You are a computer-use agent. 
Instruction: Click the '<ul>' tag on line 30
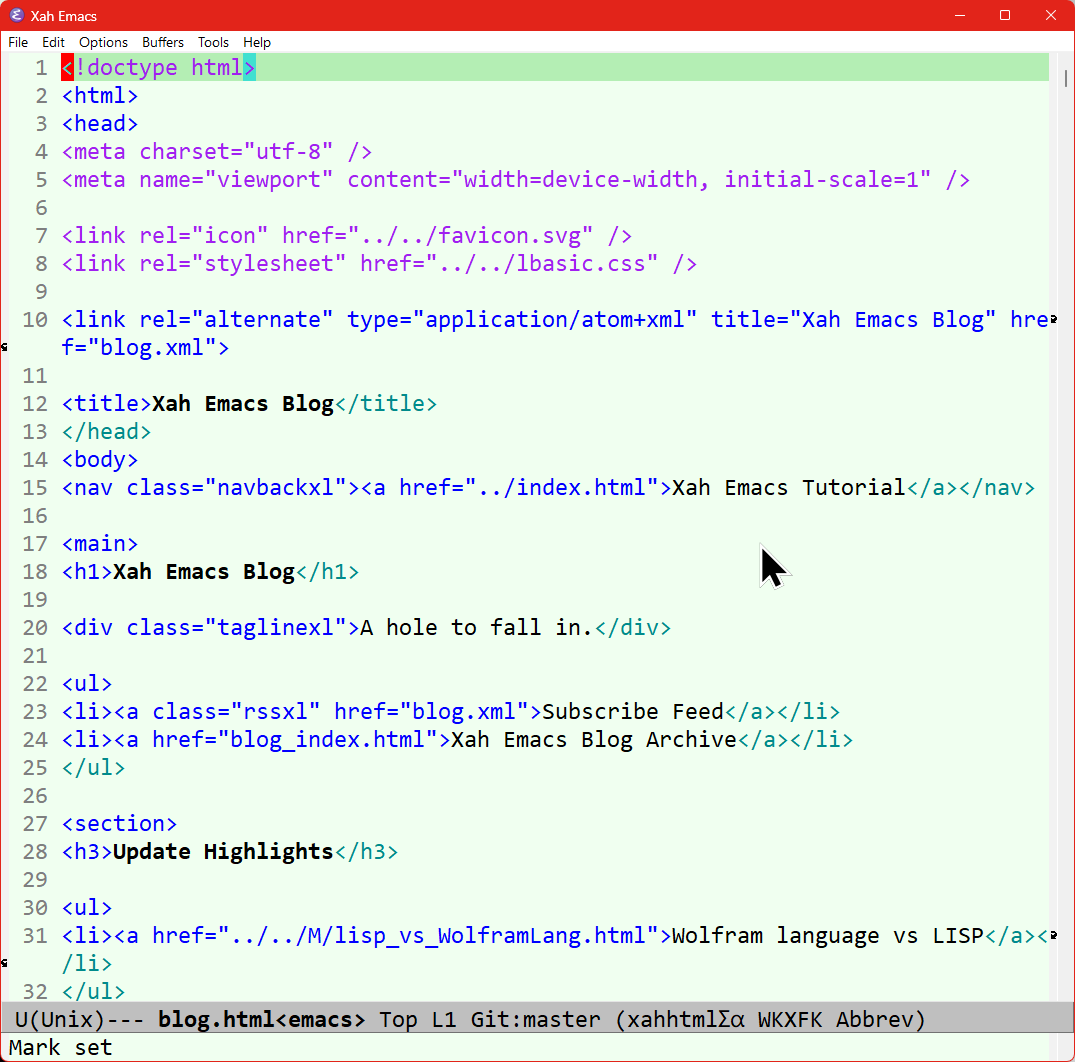(87, 908)
